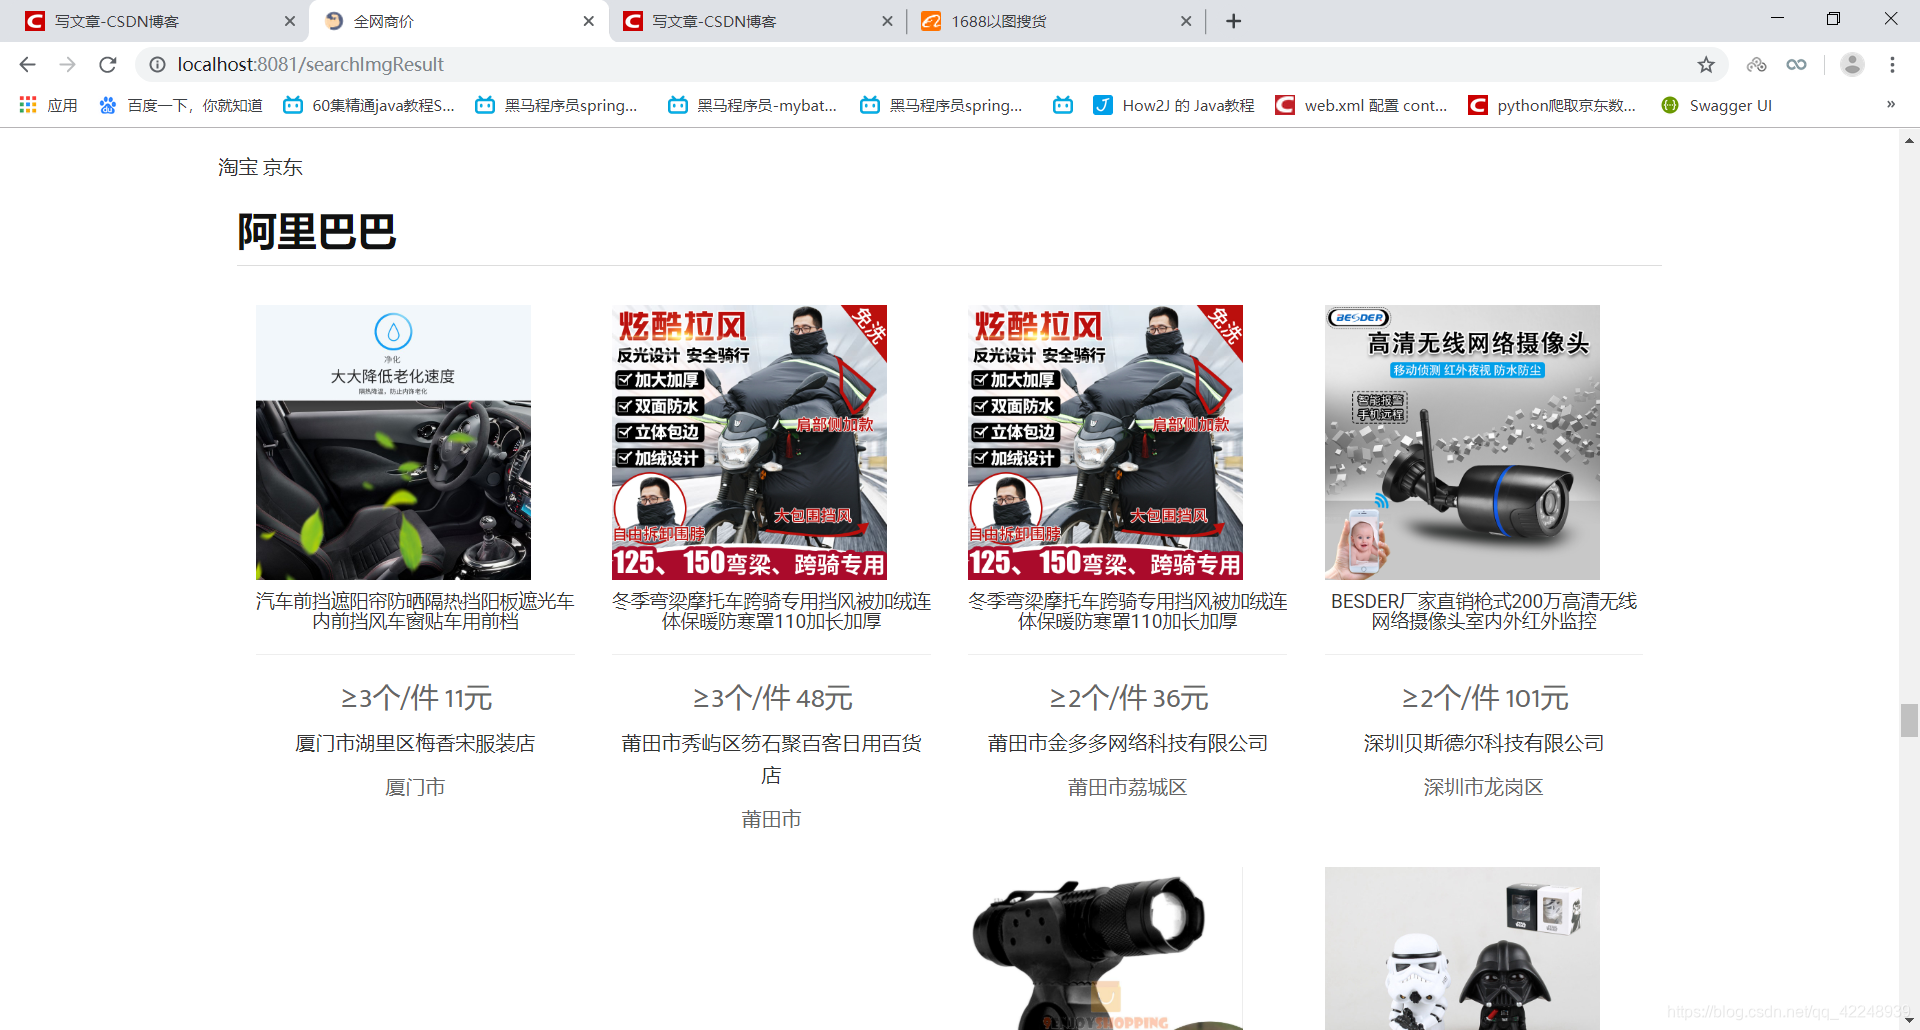Minimize the browser window
Viewport: 1920px width, 1030px height.
(1777, 18)
